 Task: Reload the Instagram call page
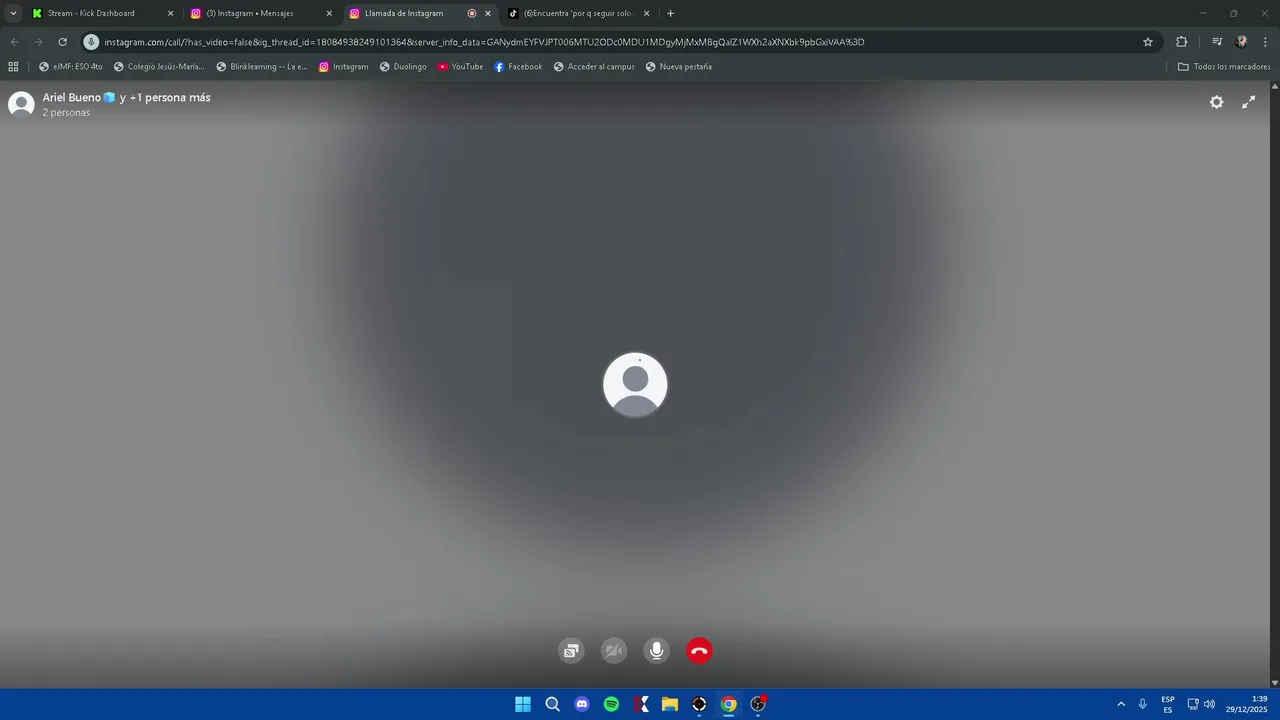click(x=62, y=42)
